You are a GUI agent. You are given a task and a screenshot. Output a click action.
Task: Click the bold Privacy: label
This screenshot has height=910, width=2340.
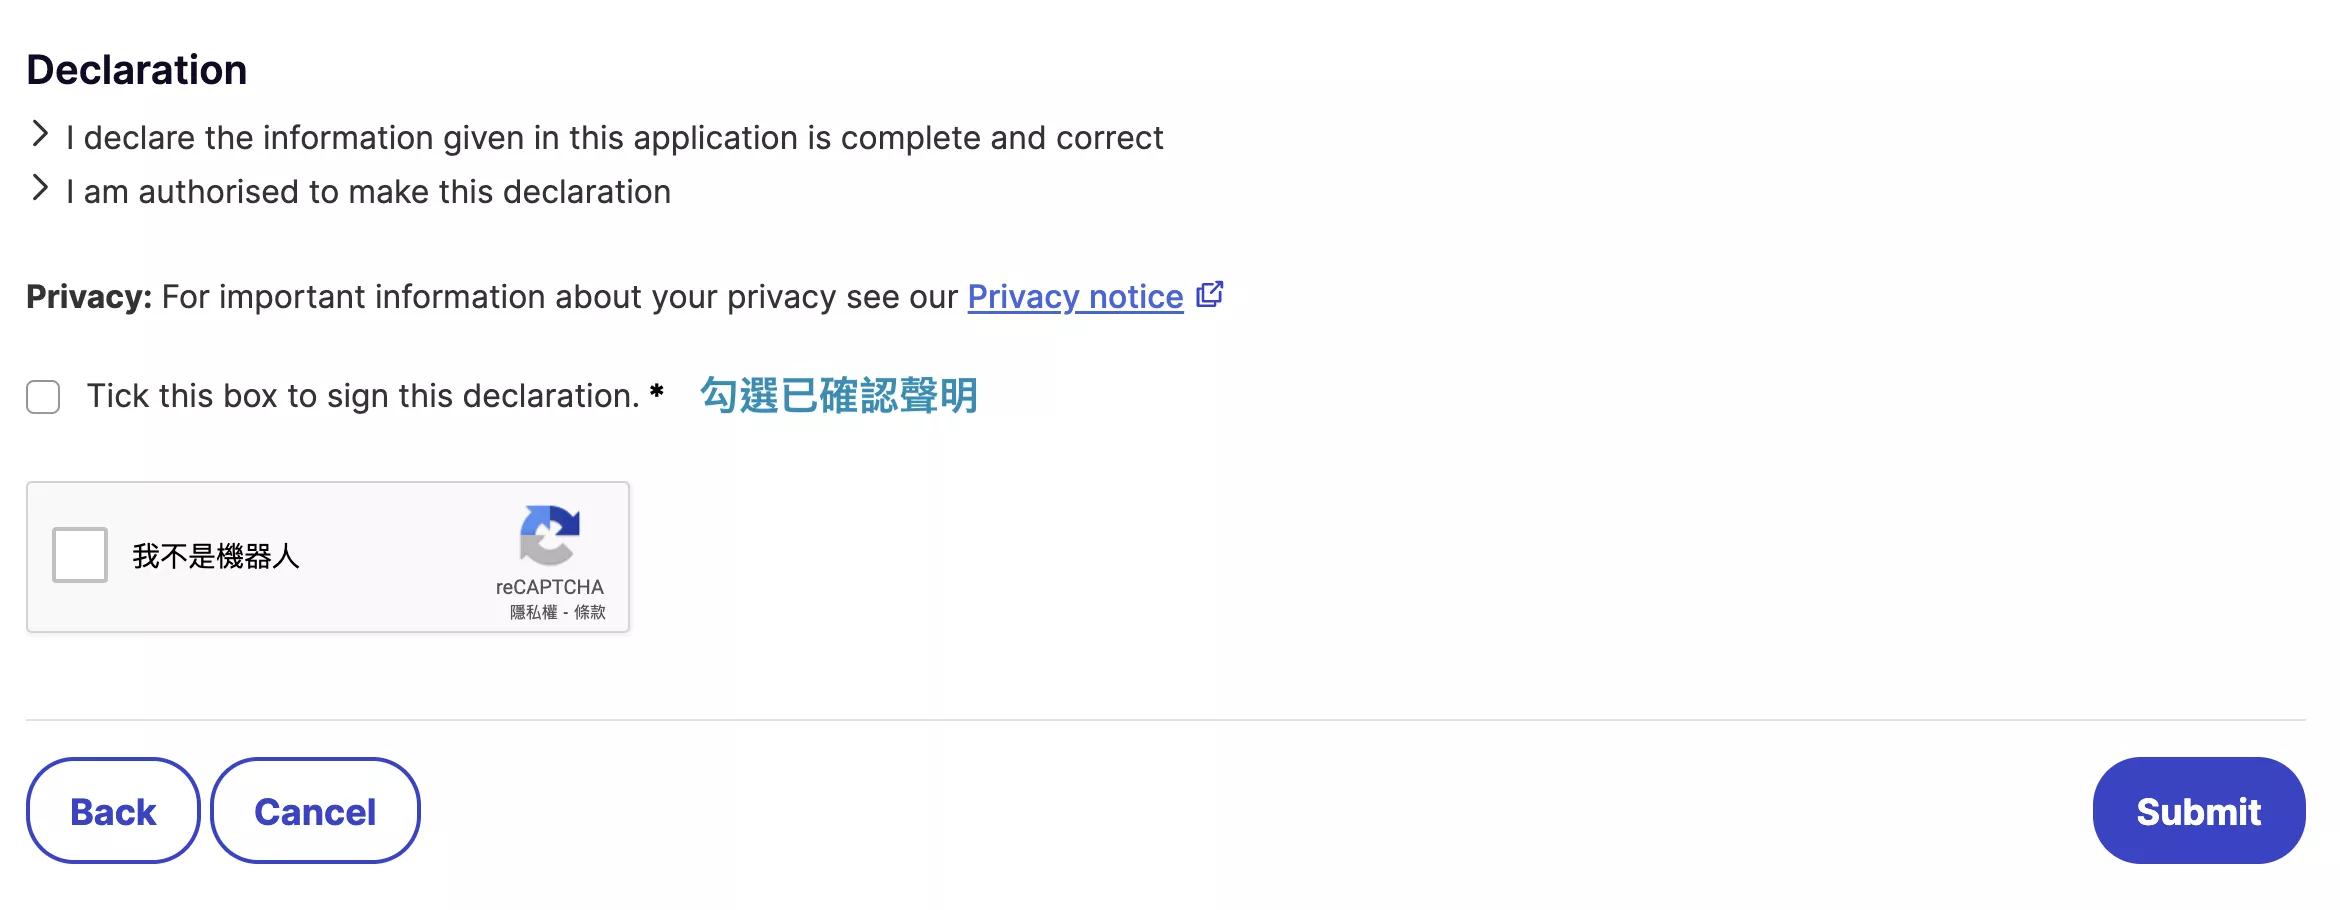89,297
